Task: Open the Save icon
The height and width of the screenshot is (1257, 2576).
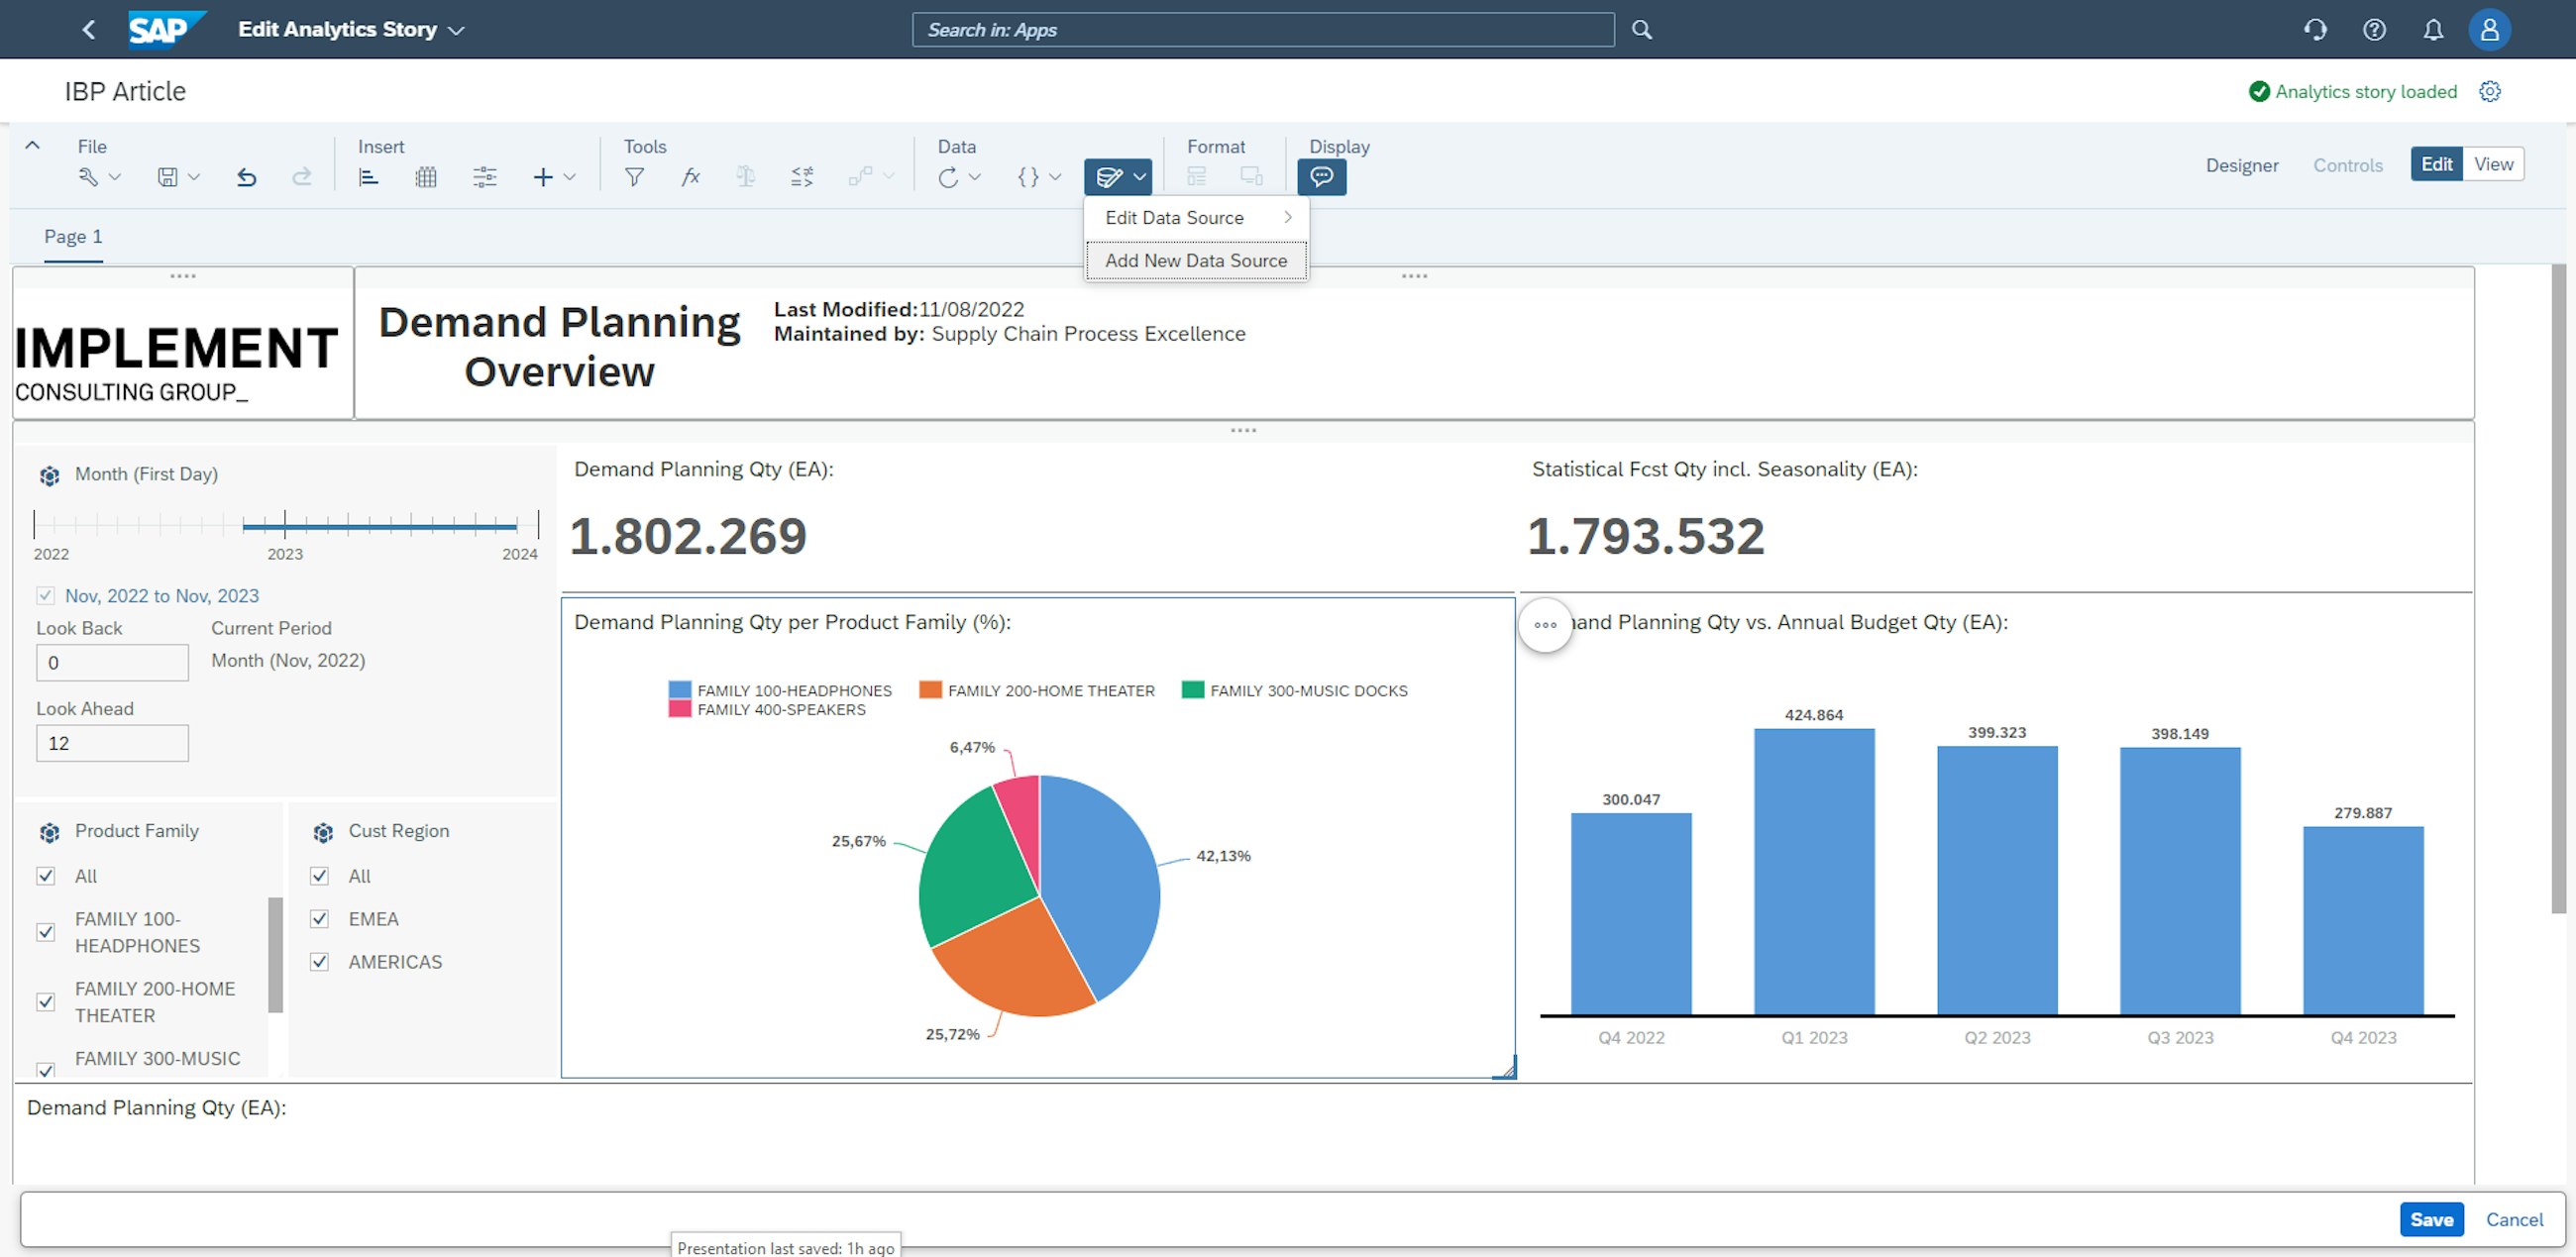Action: tap(168, 176)
